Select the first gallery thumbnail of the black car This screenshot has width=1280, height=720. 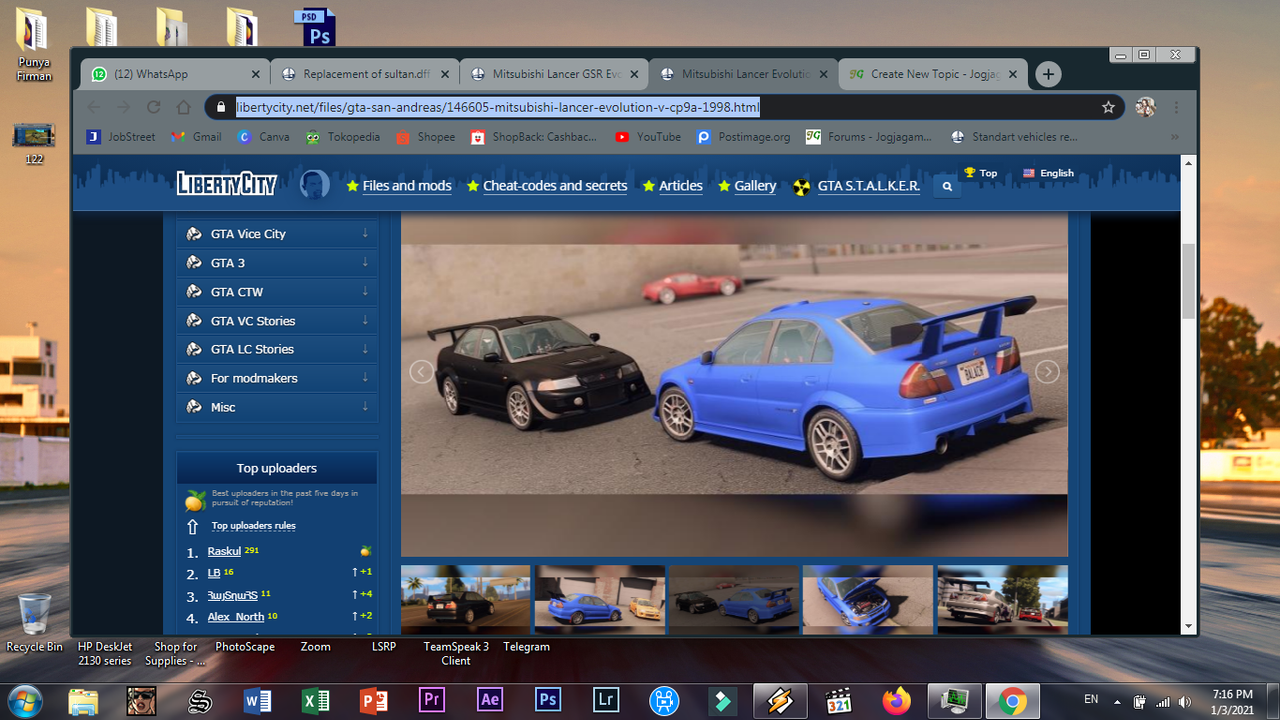465,599
